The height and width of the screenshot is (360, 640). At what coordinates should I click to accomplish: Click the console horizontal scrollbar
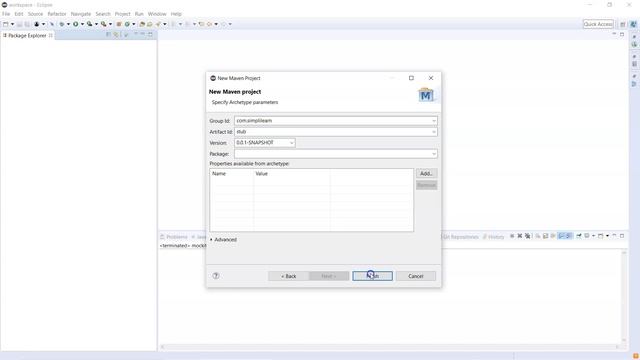(x=390, y=347)
